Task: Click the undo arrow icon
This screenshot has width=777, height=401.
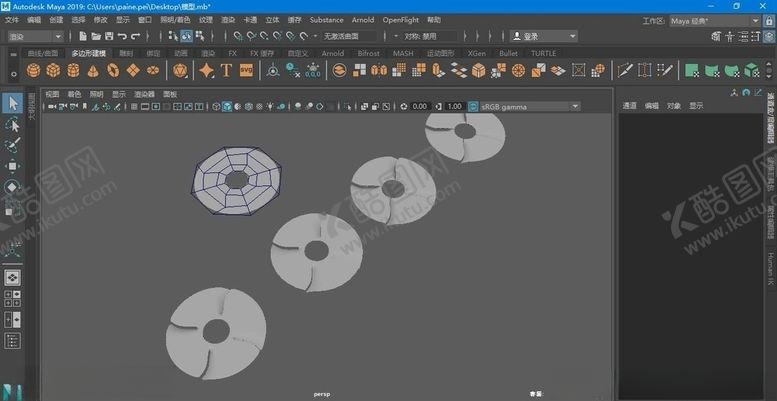Action: click(x=122, y=37)
